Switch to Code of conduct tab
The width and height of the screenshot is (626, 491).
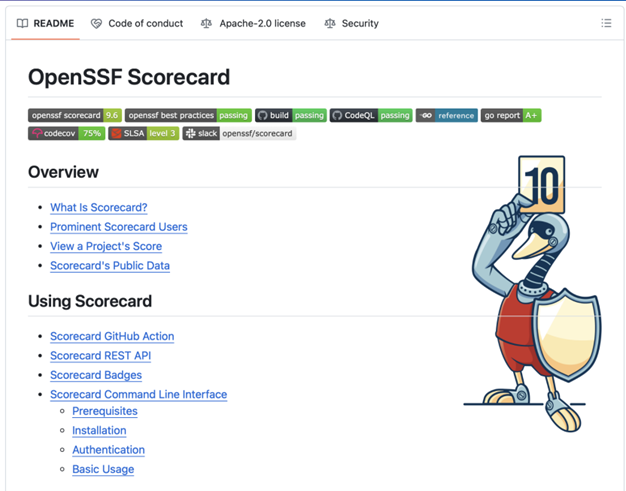137,24
